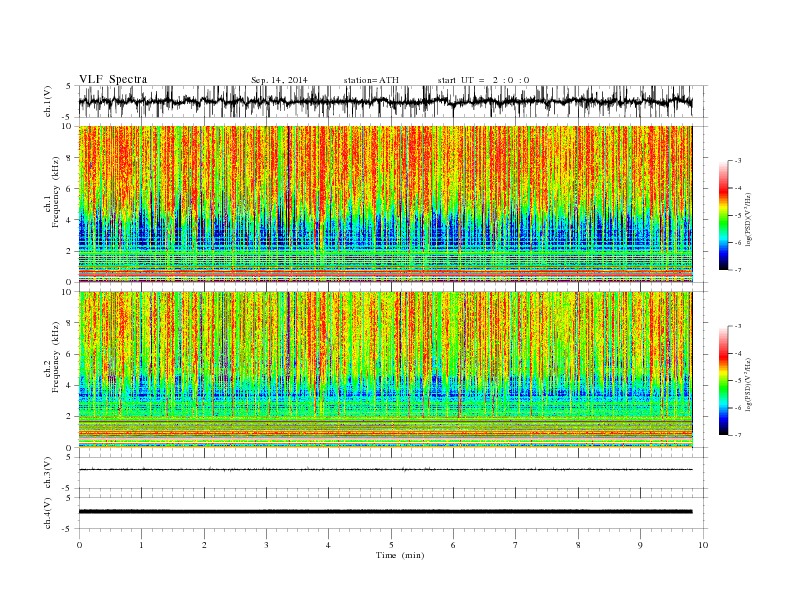Click the ch.1 spectrogram color scale bar
Viewport: 792px width, 612px height.
coord(723,215)
